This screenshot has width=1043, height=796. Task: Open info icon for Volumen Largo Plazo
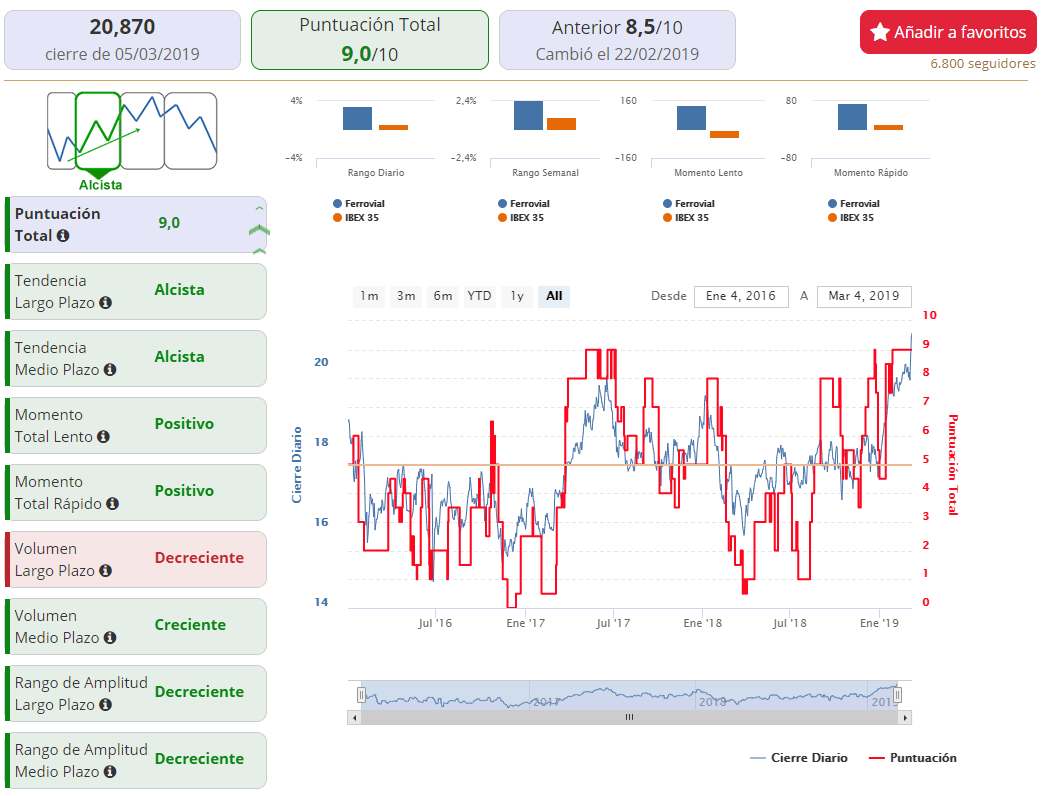(x=105, y=571)
